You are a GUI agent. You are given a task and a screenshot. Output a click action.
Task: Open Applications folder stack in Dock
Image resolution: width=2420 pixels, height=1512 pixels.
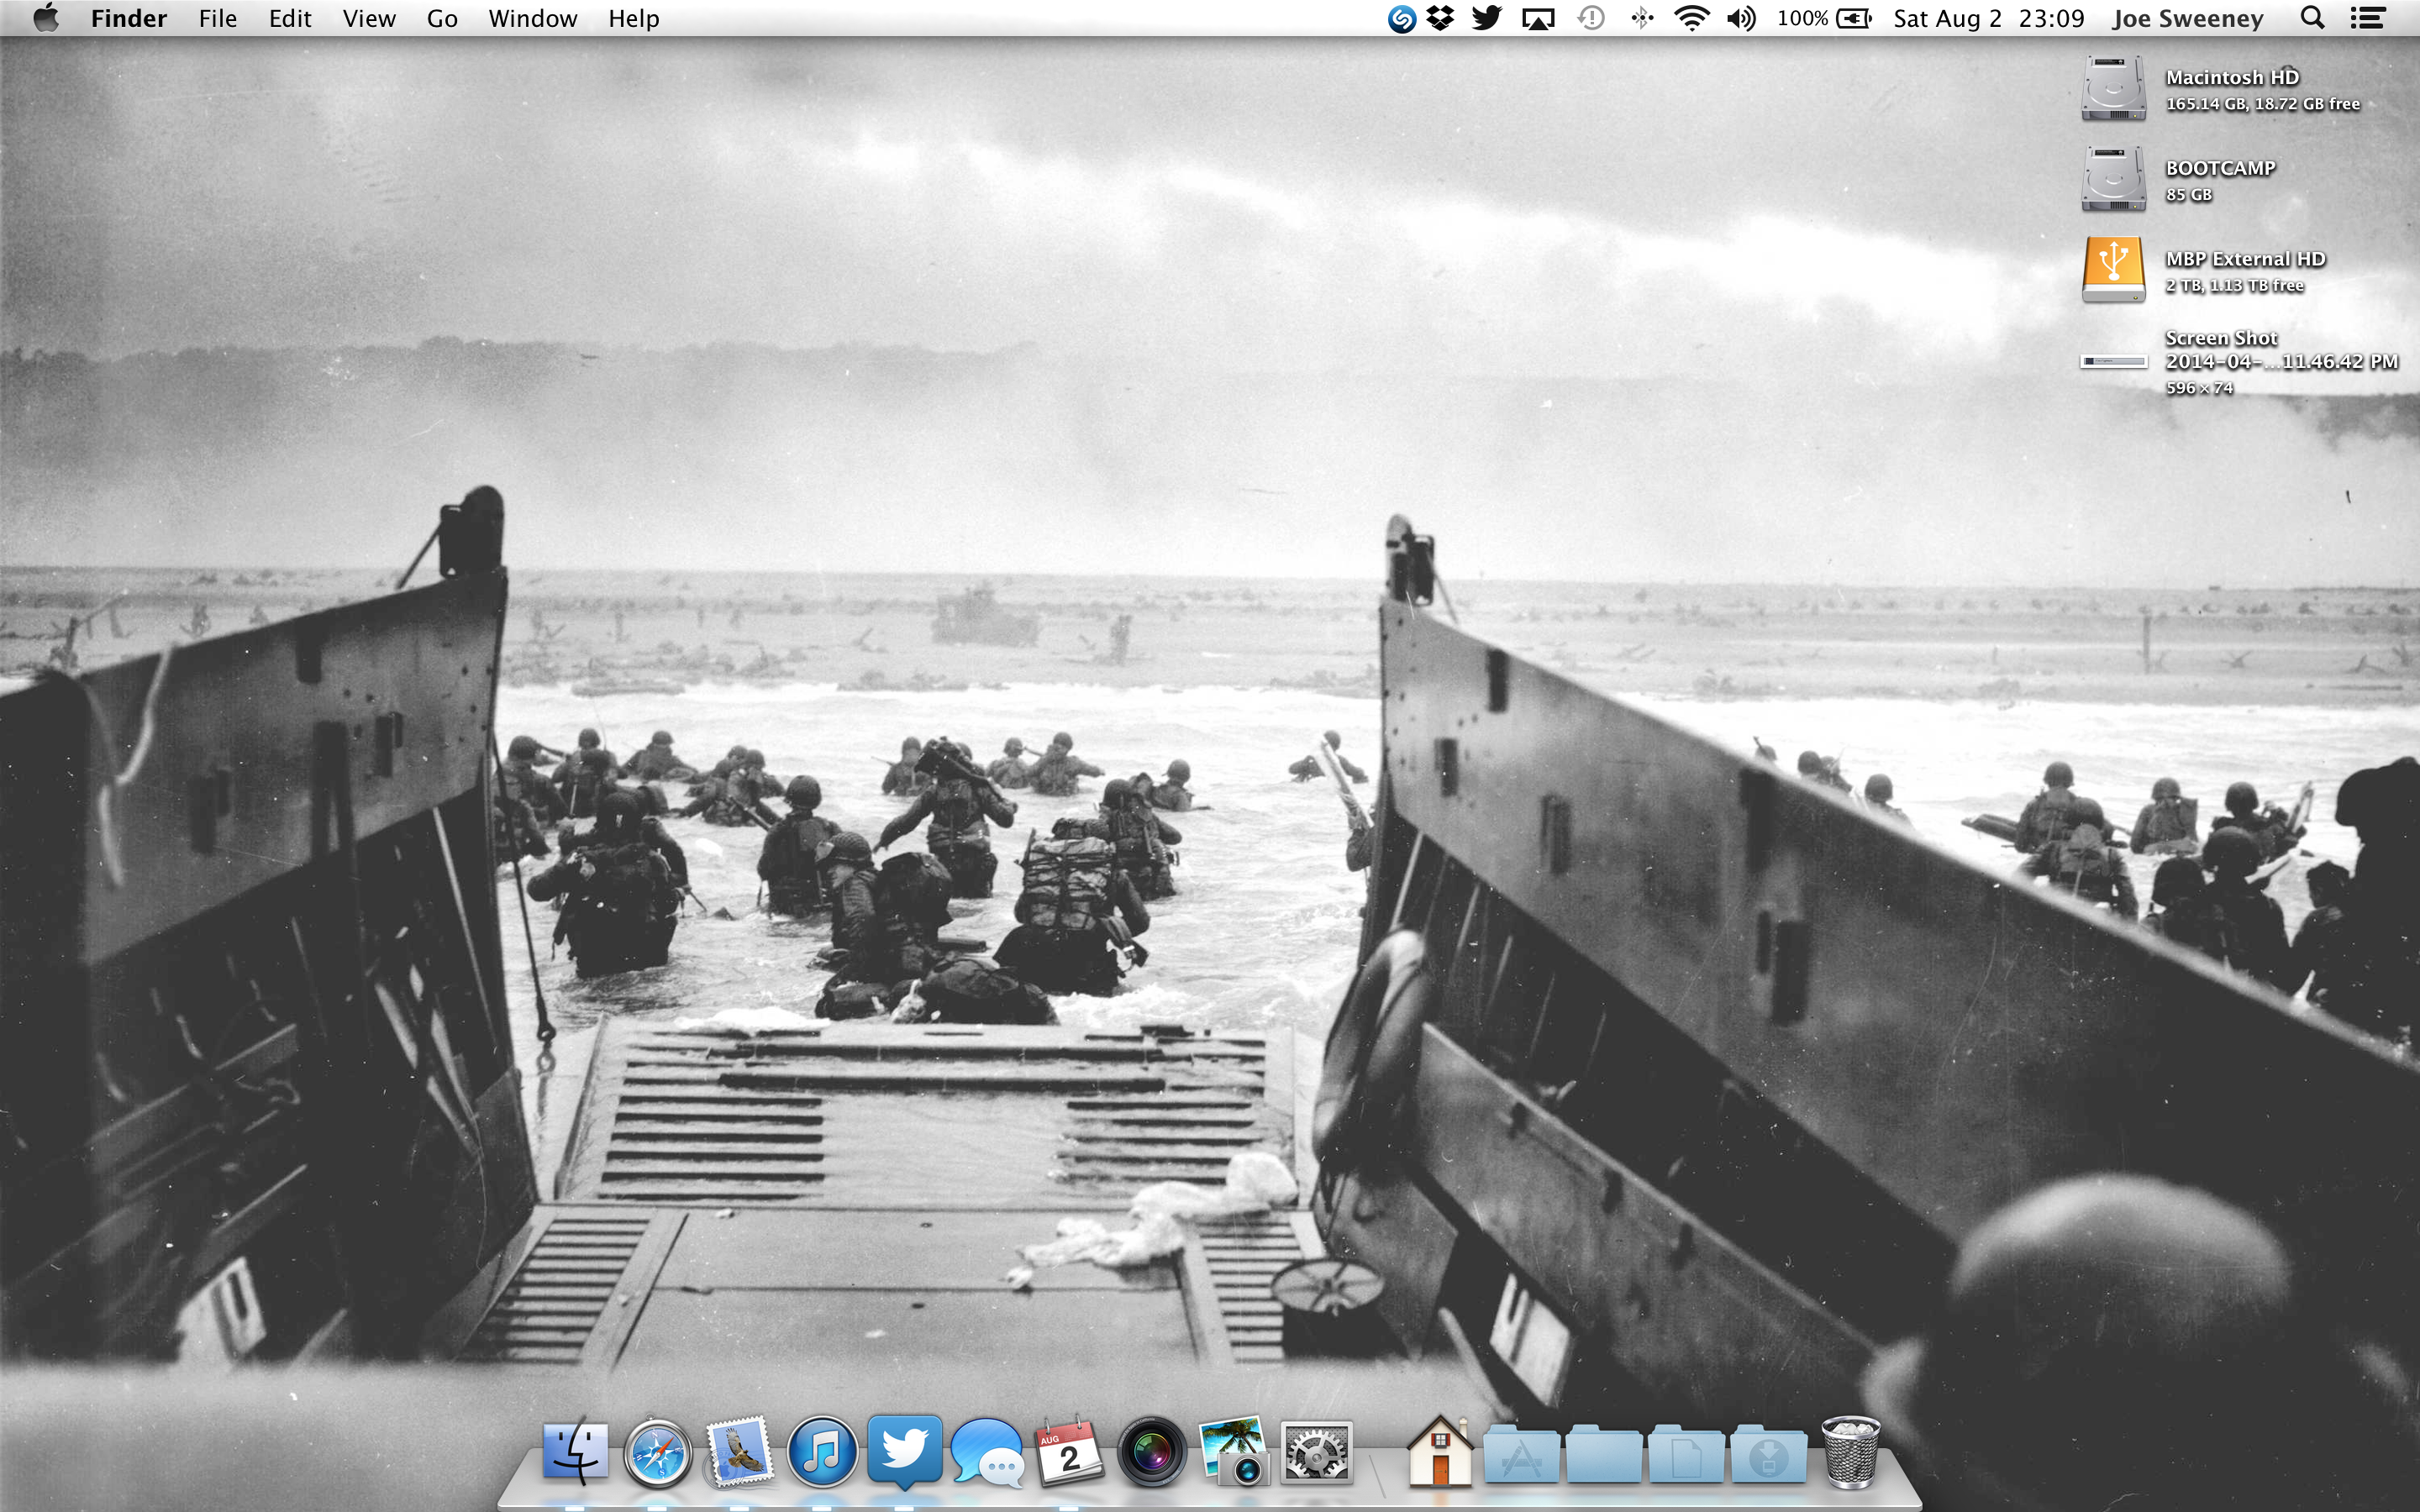(x=1521, y=1455)
